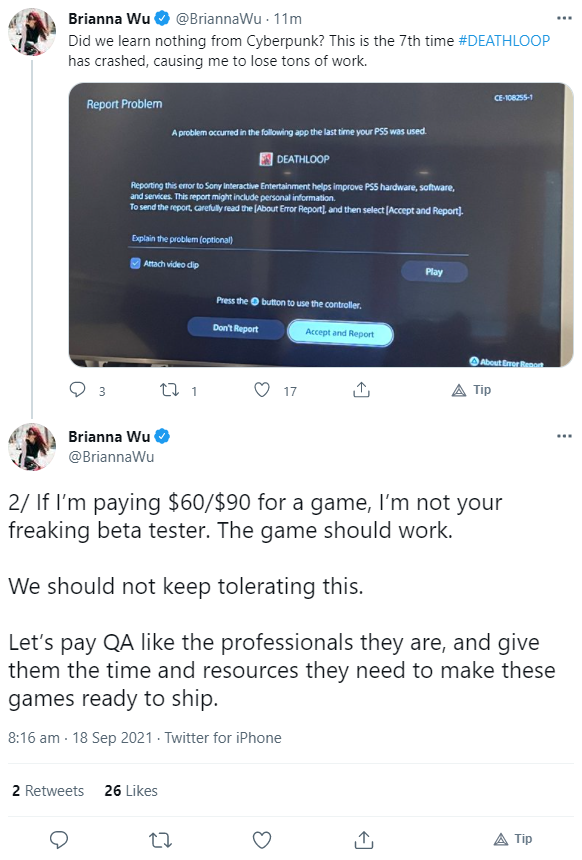Image resolution: width=582 pixels, height=860 pixels.
Task: Tip Brianna Wu on the second tweet
Action: pos(513,839)
